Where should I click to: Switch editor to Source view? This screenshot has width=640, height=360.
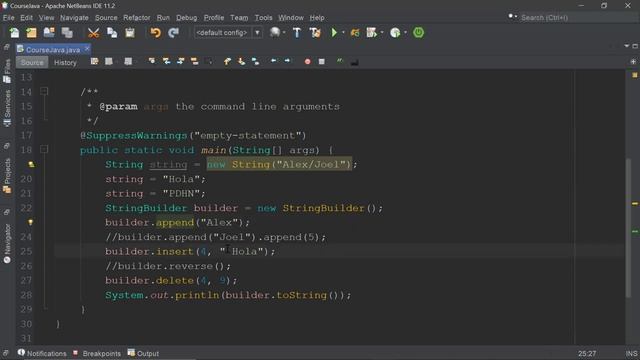[x=32, y=62]
